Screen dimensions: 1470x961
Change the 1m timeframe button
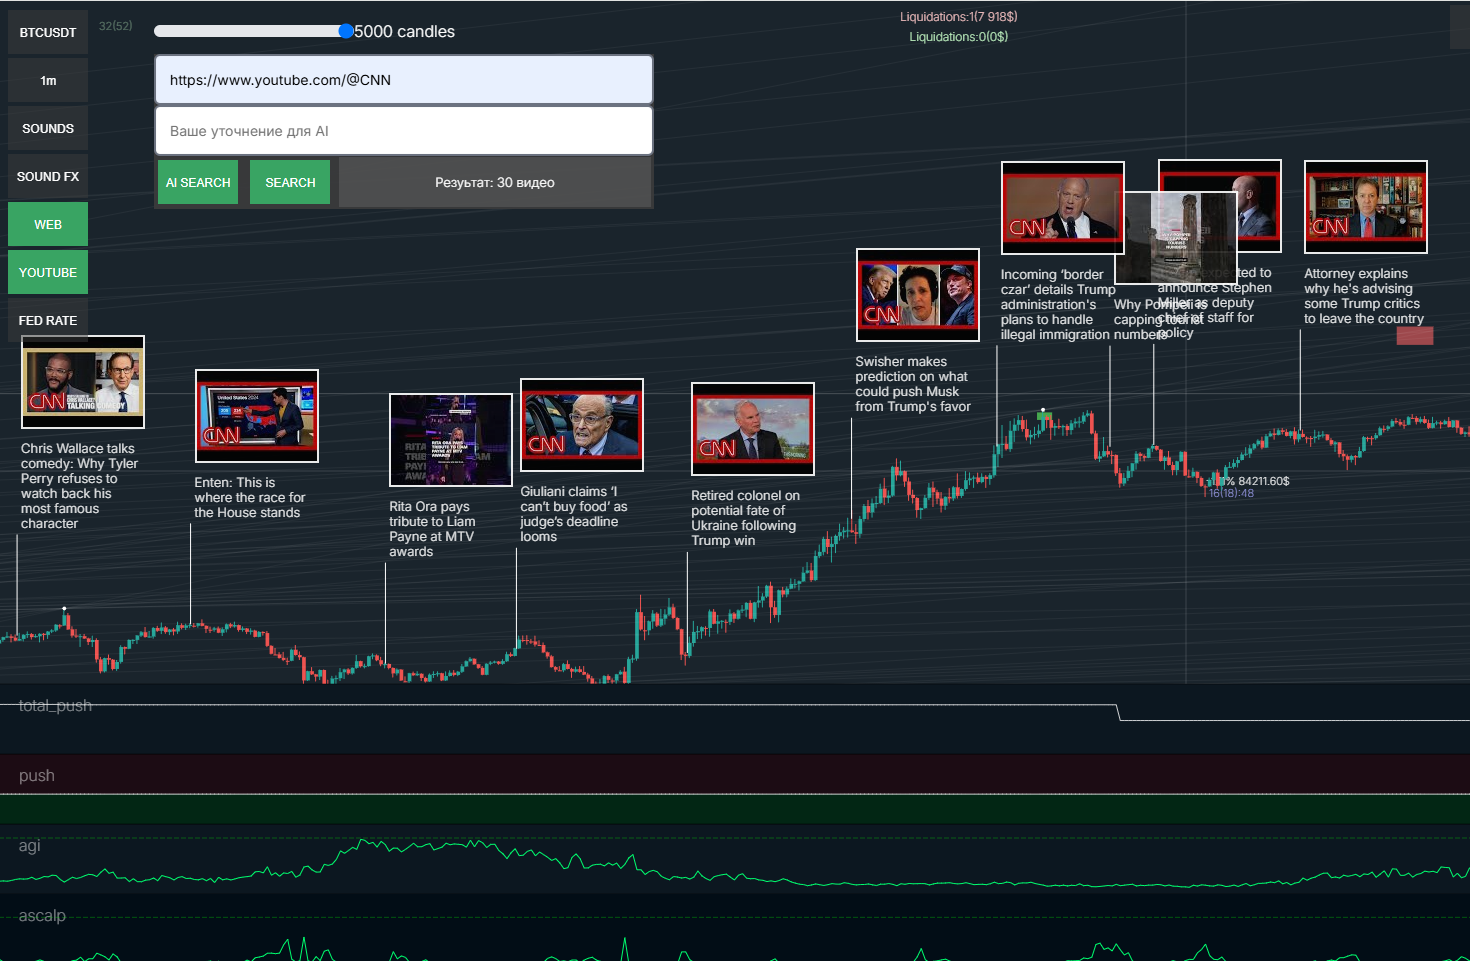(48, 80)
